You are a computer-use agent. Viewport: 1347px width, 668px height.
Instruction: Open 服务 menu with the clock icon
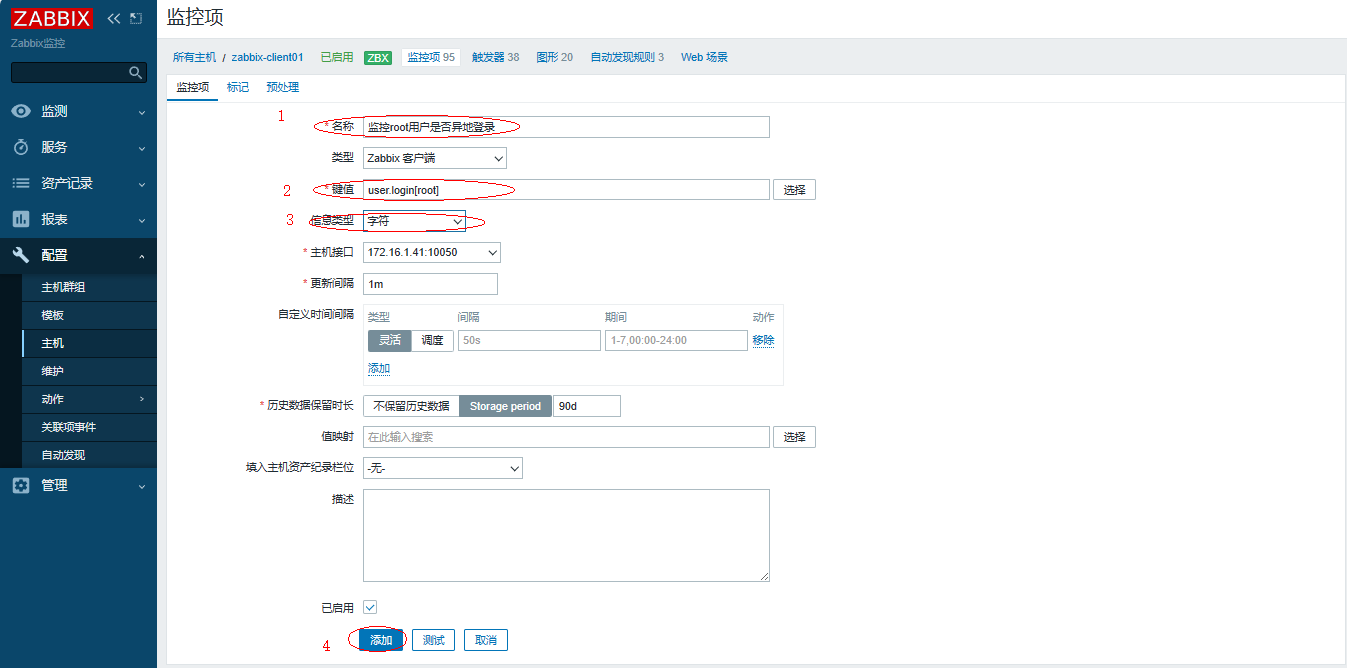click(x=21, y=147)
